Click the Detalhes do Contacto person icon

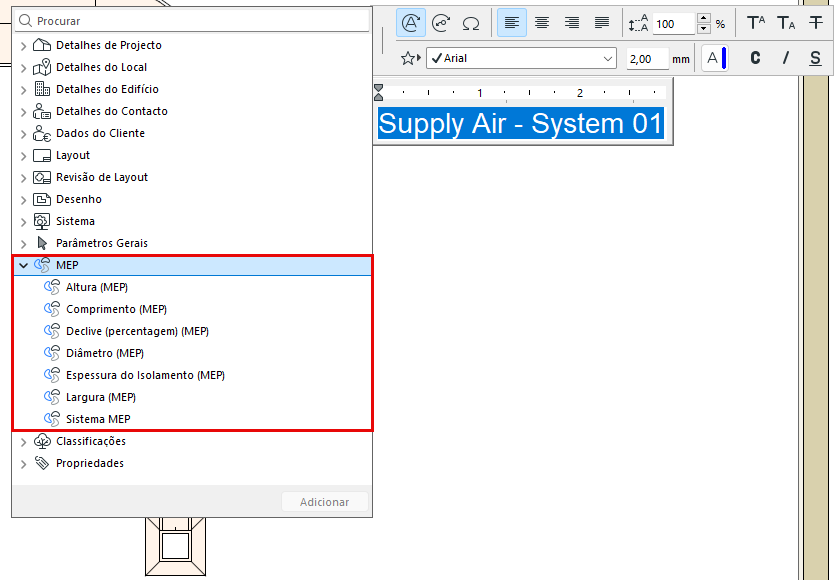pyautogui.click(x=42, y=111)
